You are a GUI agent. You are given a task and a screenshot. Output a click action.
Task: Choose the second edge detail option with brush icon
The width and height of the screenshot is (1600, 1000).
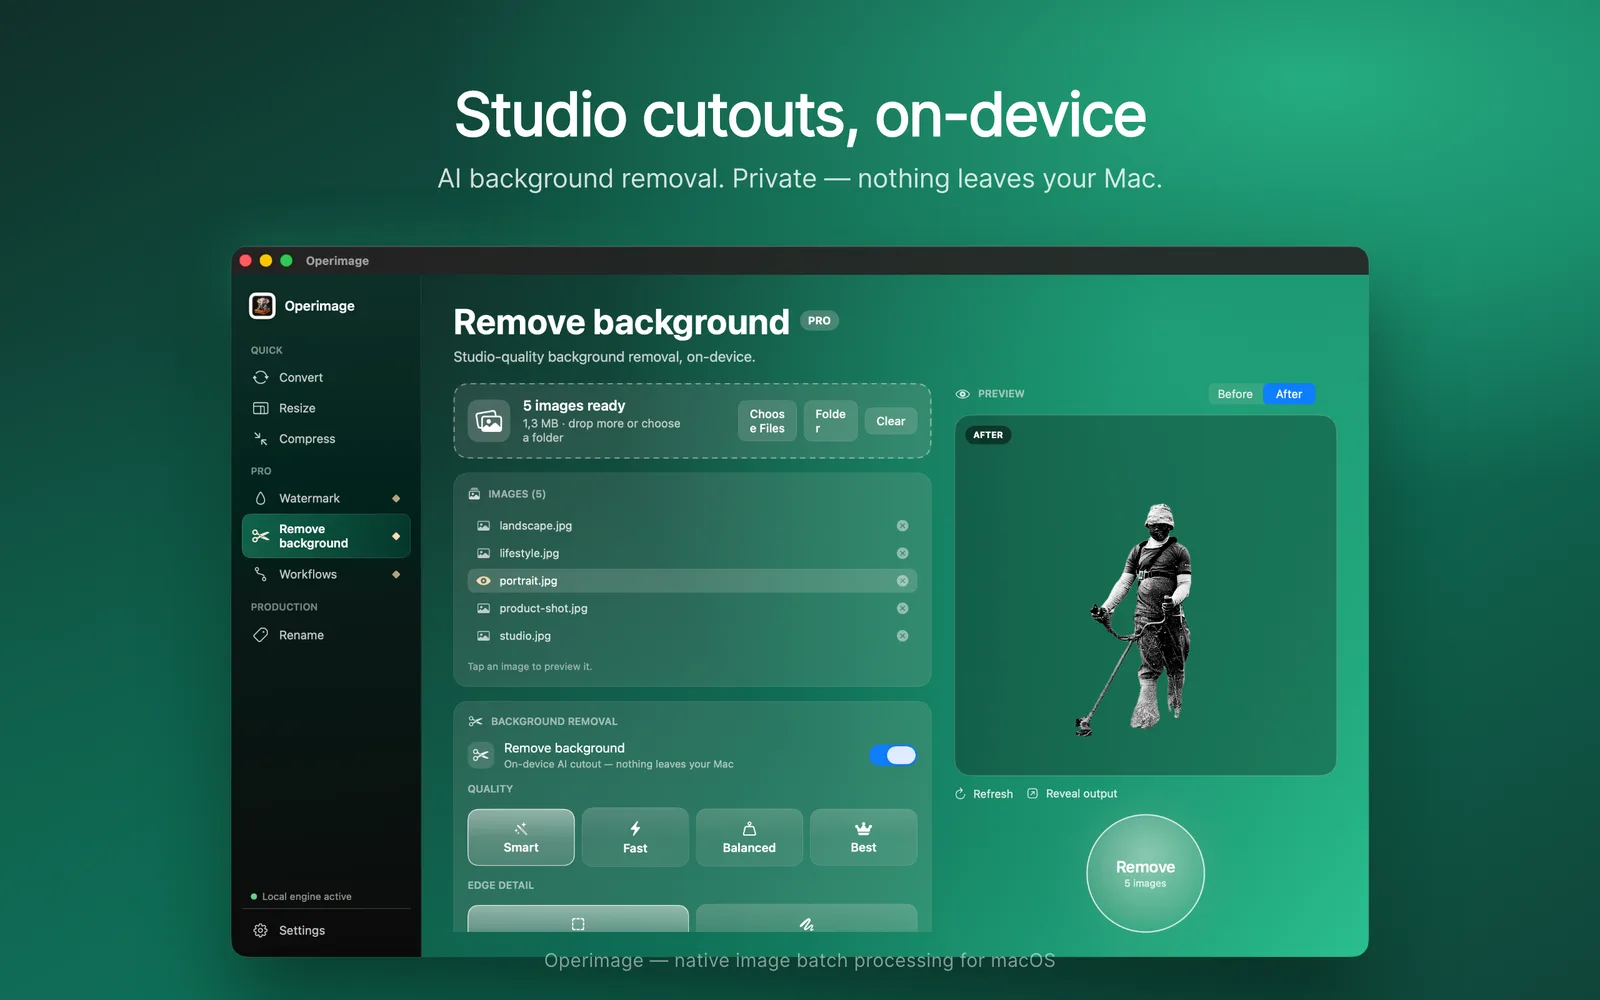pos(806,919)
